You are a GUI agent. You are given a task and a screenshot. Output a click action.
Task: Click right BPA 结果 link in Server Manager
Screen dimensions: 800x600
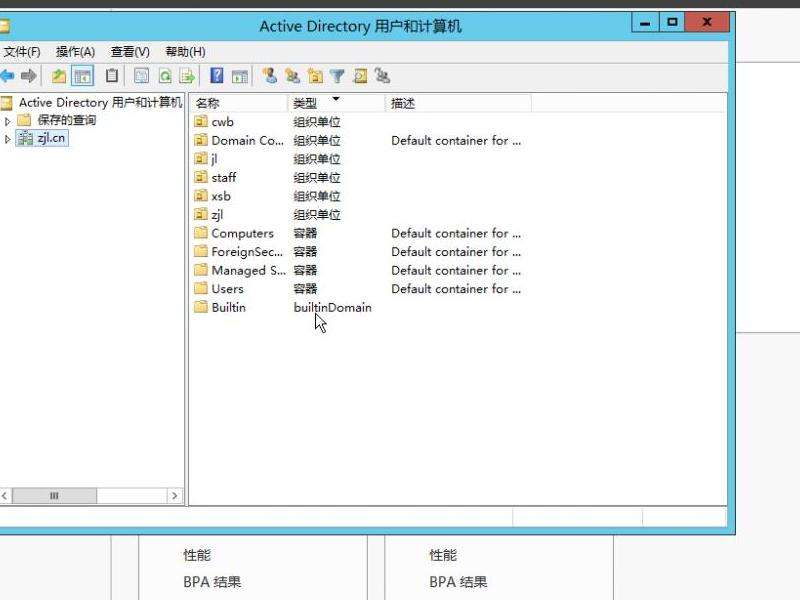tap(458, 582)
